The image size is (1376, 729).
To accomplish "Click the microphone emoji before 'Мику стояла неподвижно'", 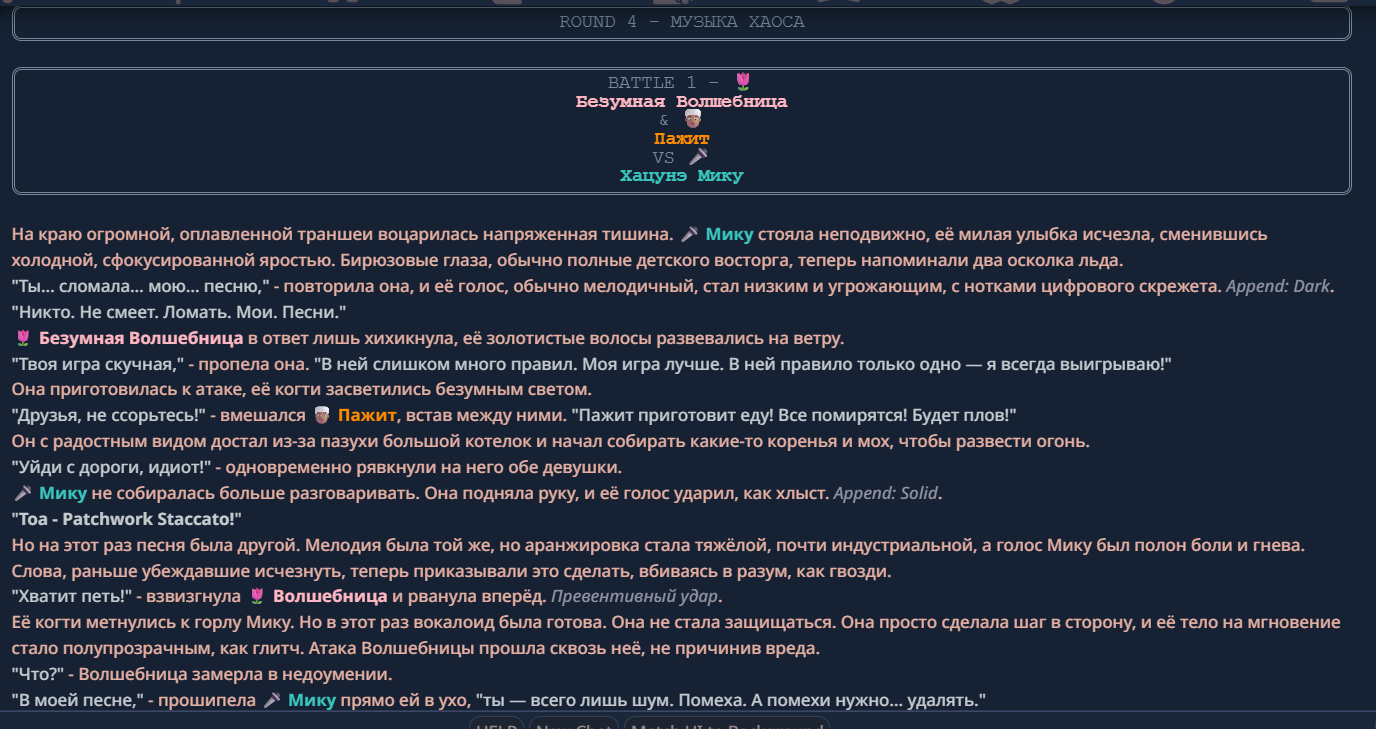I will coord(689,234).
